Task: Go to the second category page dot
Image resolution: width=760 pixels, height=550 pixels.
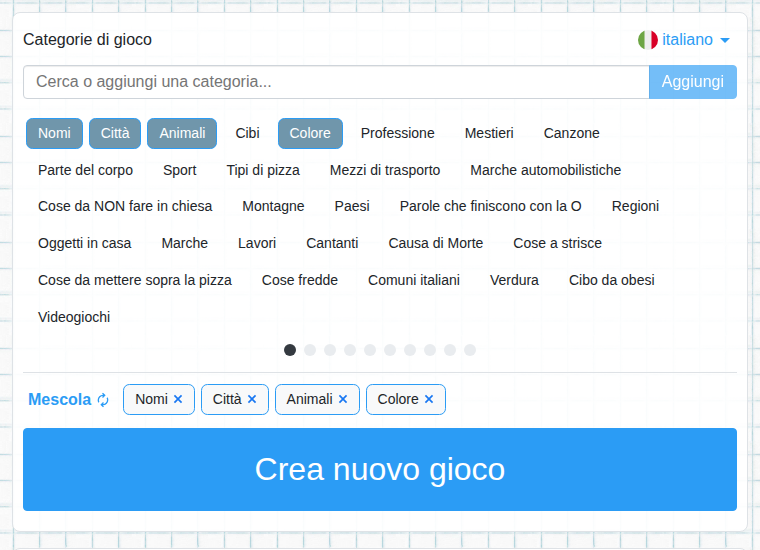Action: pyautogui.click(x=310, y=350)
